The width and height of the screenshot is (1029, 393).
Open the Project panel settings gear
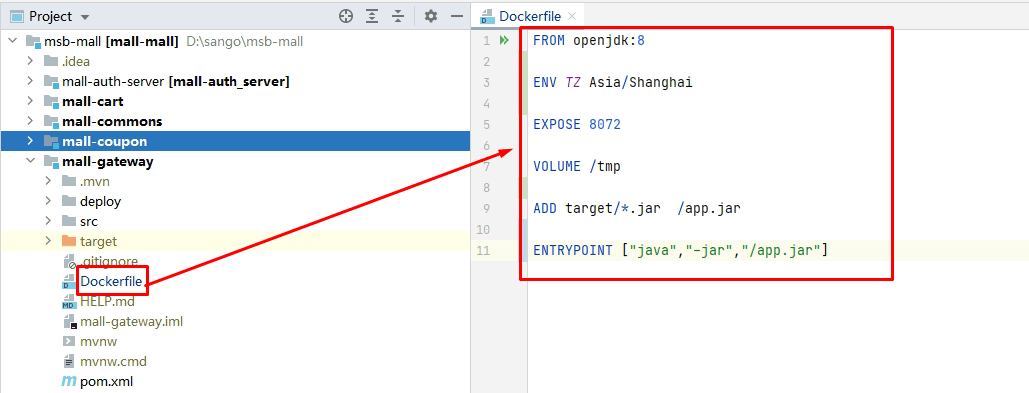(x=430, y=16)
